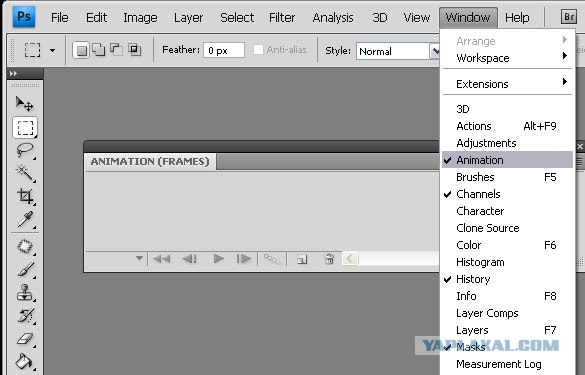The height and width of the screenshot is (375, 585).
Task: Play the animation
Action: click(218, 258)
